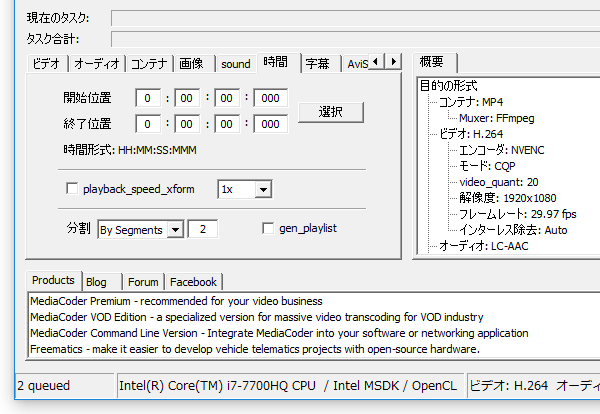Click the 開始位置 milliseconds field
This screenshot has height=414, width=600.
click(271, 98)
